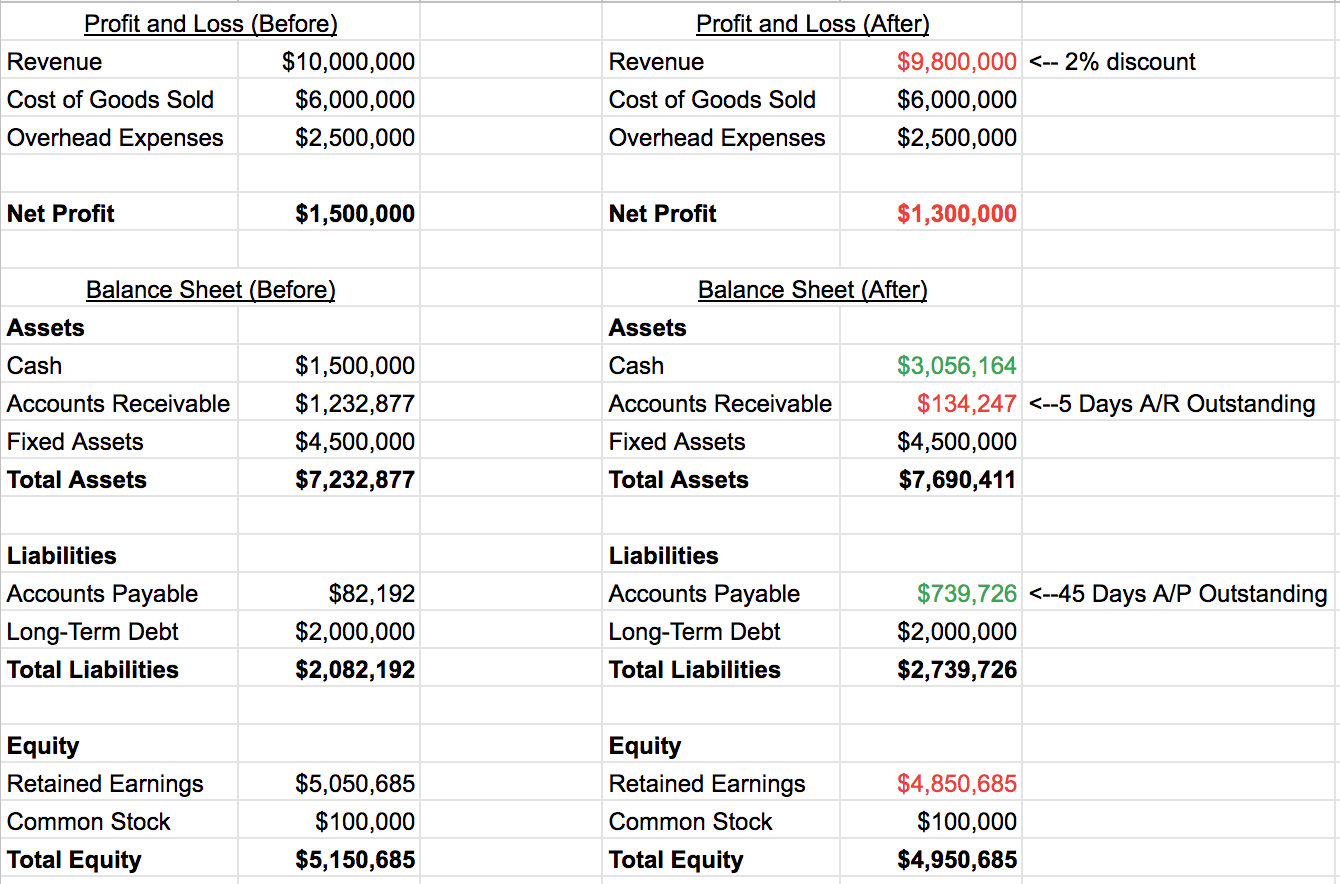Viewport: 1340px width, 884px height.
Task: Select green Accounts Payable value $739,726
Action: tap(967, 594)
